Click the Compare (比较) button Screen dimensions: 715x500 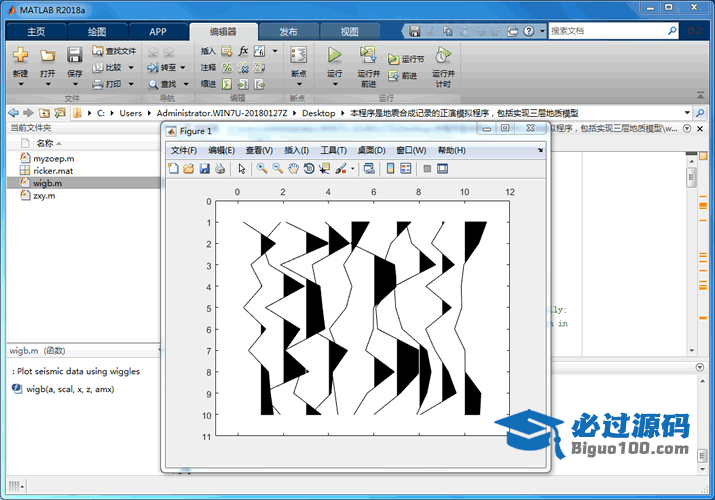coord(108,67)
